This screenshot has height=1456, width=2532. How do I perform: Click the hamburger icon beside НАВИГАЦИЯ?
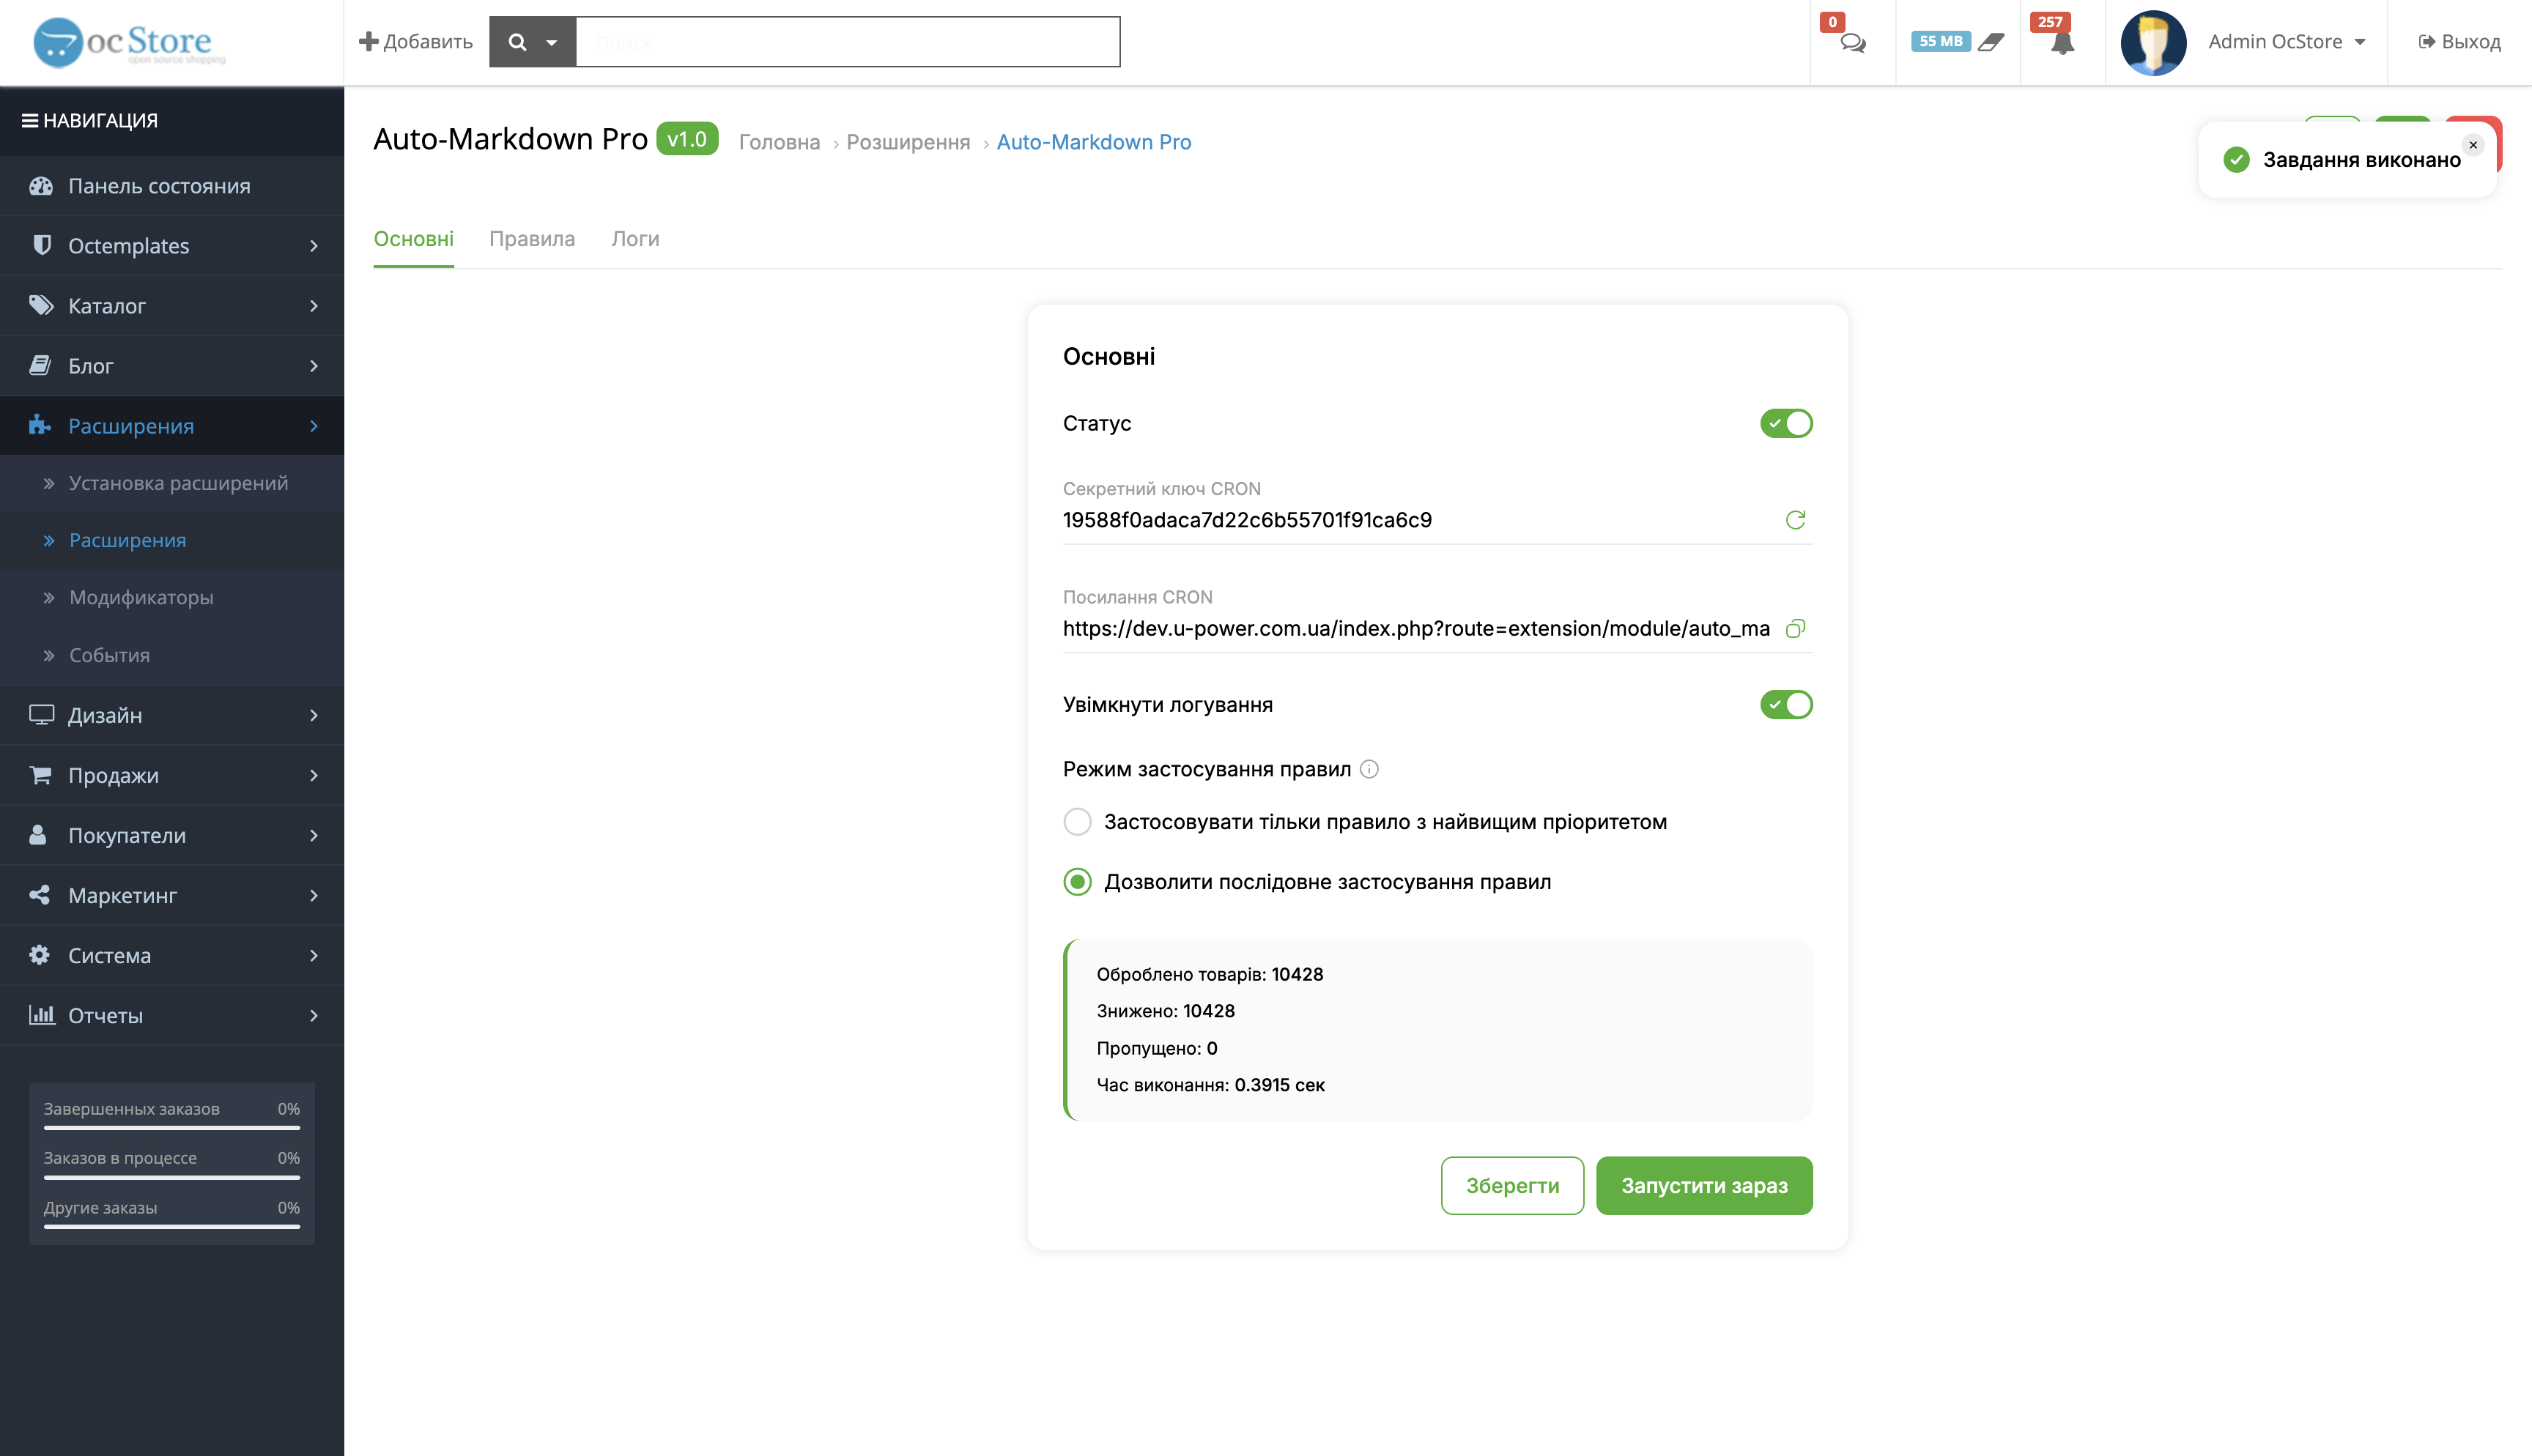point(30,120)
